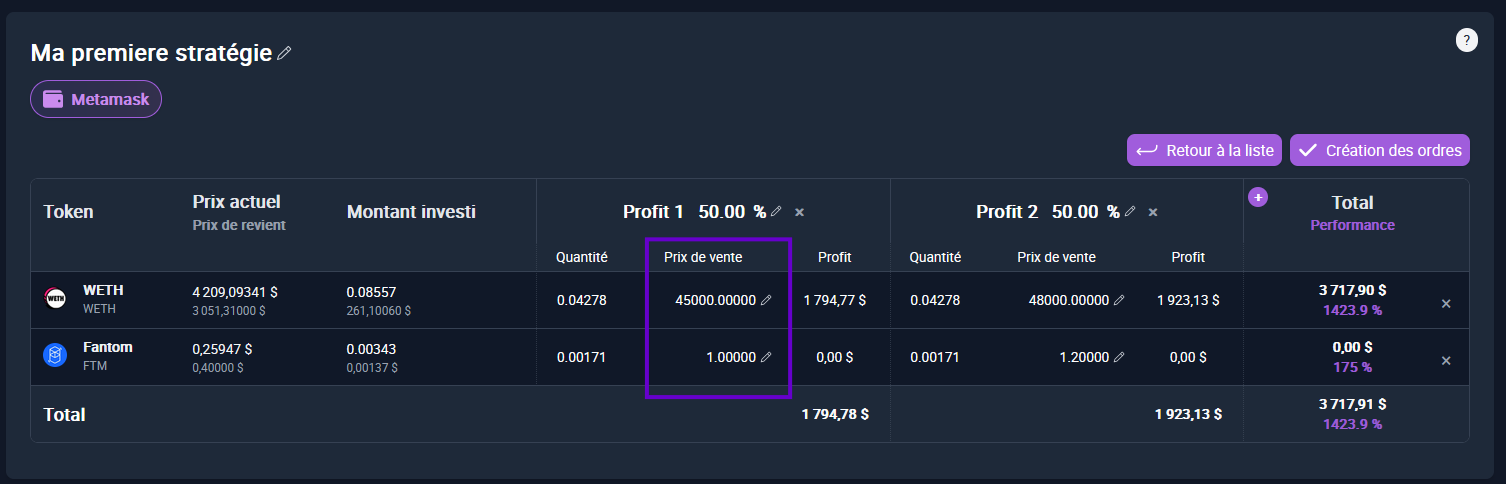Screen dimensions: 1506x484
Task: Remove the Profit 2 column
Action: tap(1153, 212)
